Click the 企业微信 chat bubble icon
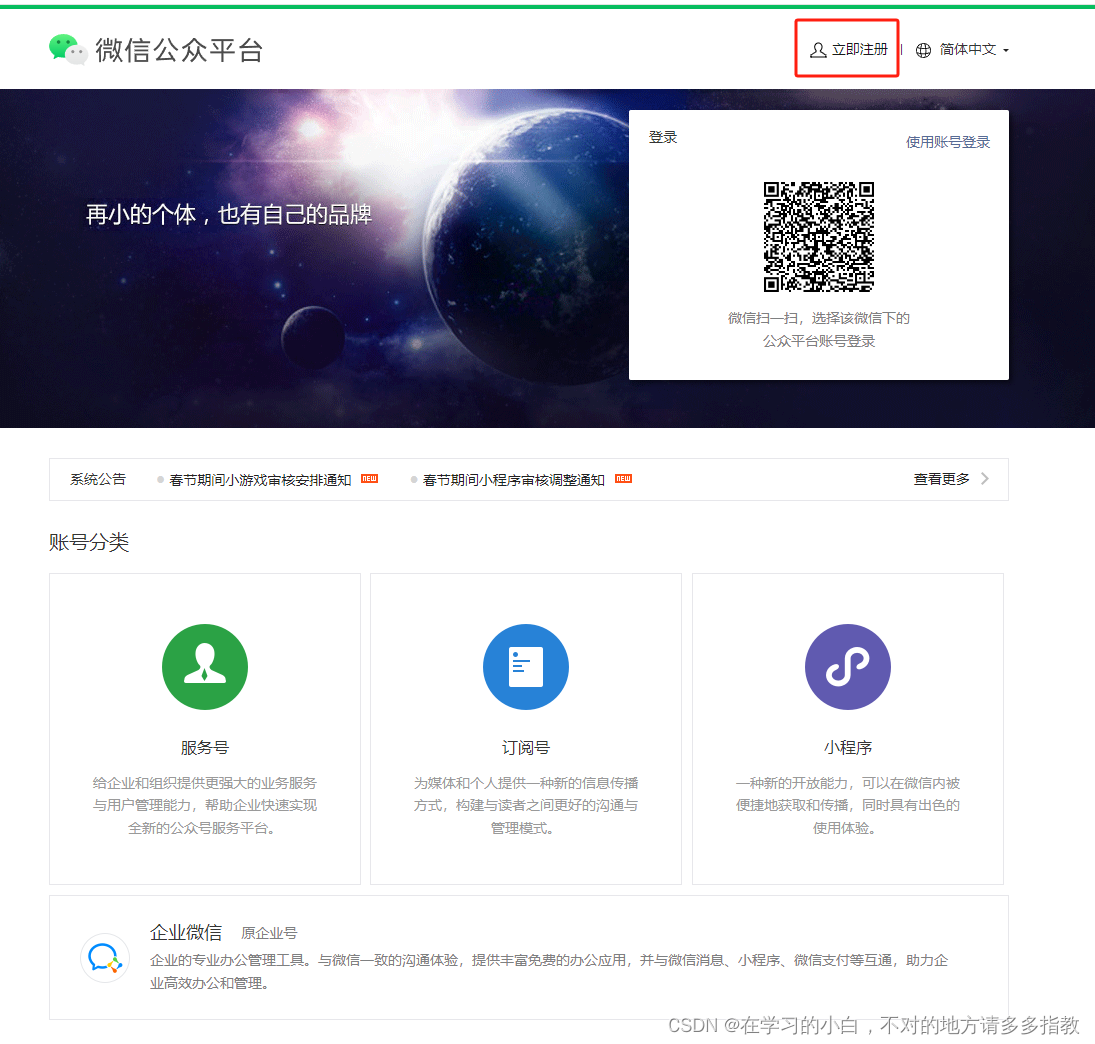This screenshot has width=1095, height=1044. [x=105, y=958]
